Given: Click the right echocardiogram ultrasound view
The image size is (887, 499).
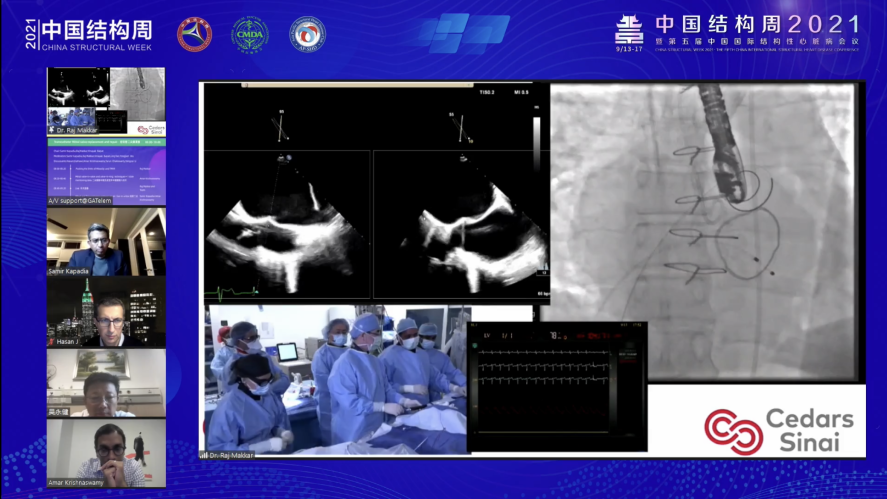Looking at the screenshot, I should tap(460, 224).
